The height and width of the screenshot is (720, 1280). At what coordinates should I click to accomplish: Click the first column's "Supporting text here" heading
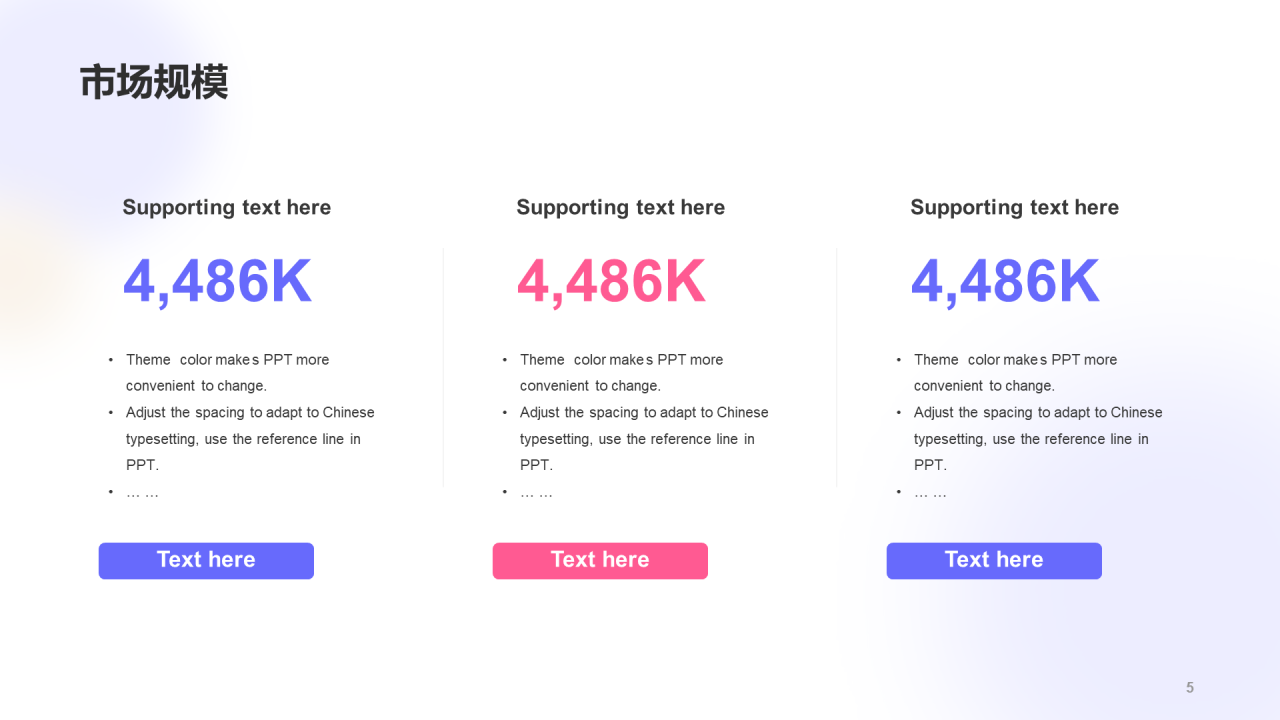pyautogui.click(x=226, y=208)
